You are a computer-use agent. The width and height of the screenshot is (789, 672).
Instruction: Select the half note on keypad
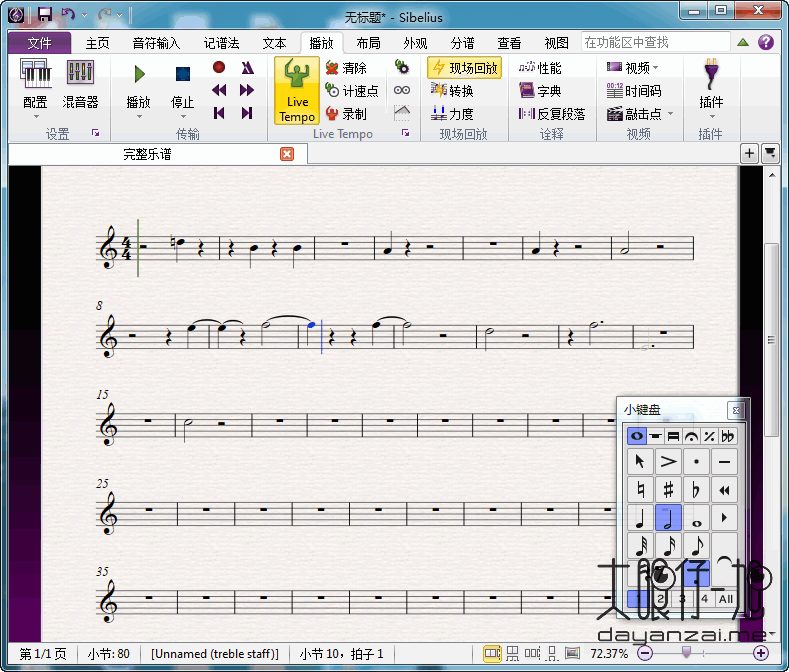pyautogui.click(x=668, y=517)
